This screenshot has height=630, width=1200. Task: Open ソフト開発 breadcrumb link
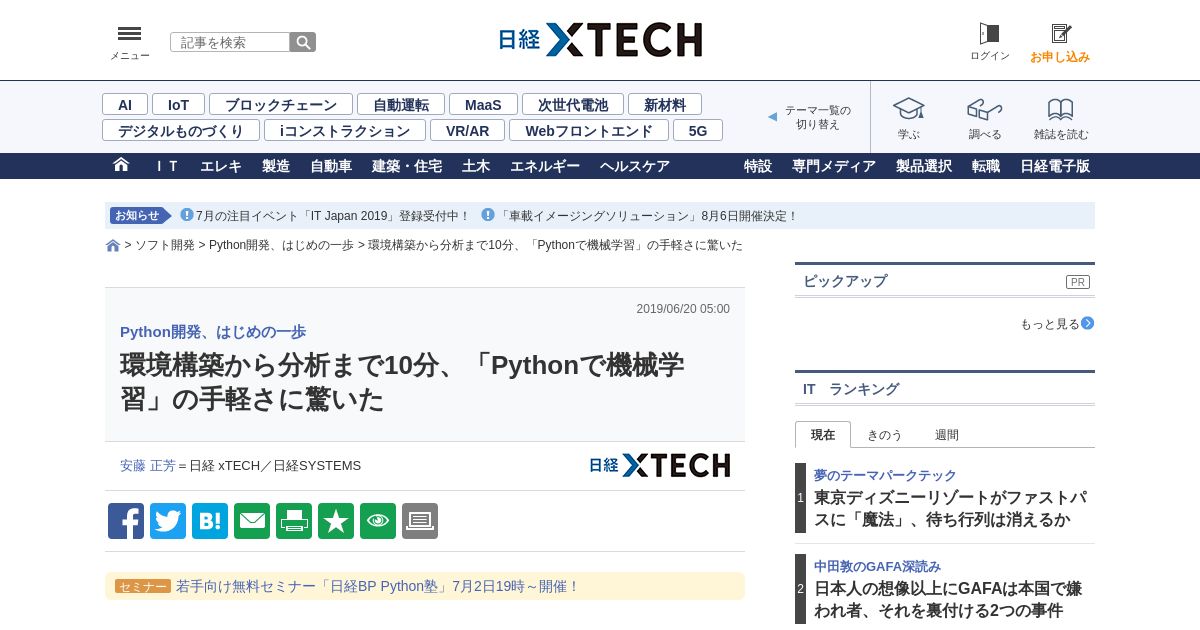[165, 245]
